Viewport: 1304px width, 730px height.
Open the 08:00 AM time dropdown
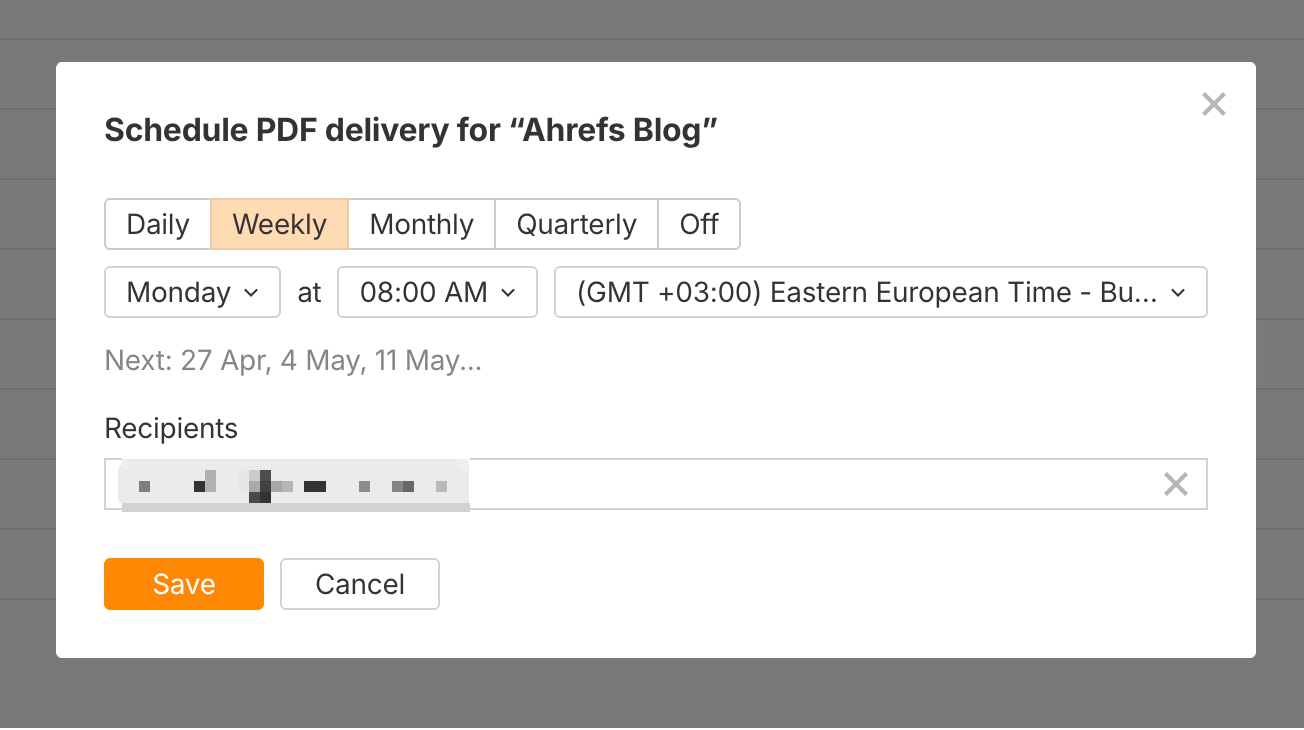coord(437,292)
